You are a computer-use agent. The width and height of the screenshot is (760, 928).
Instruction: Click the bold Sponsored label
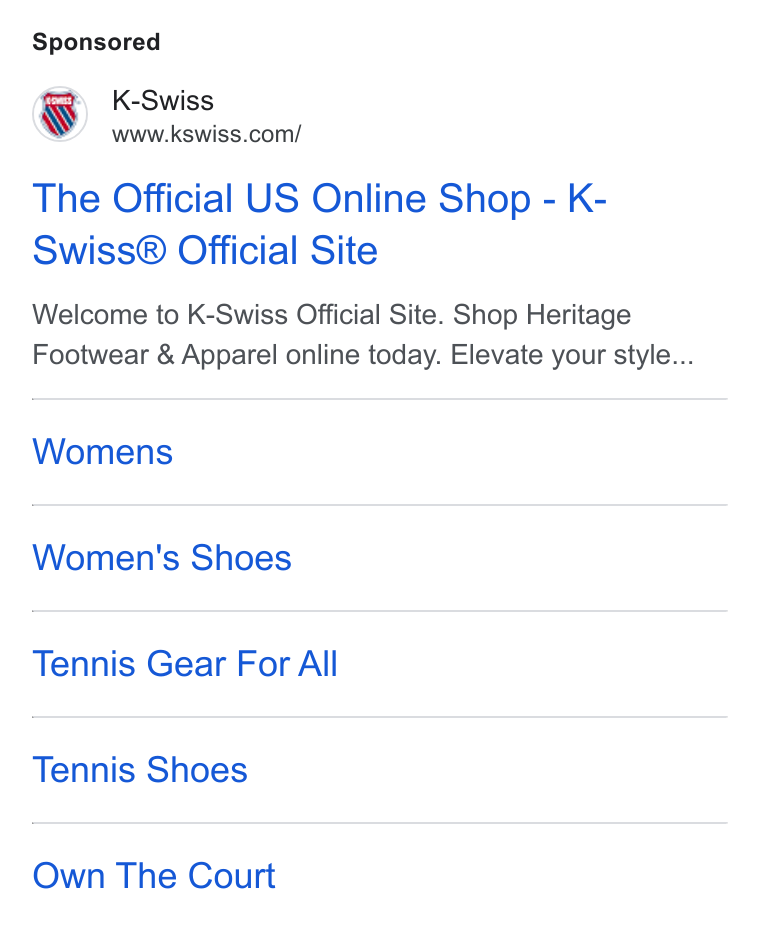click(x=96, y=42)
